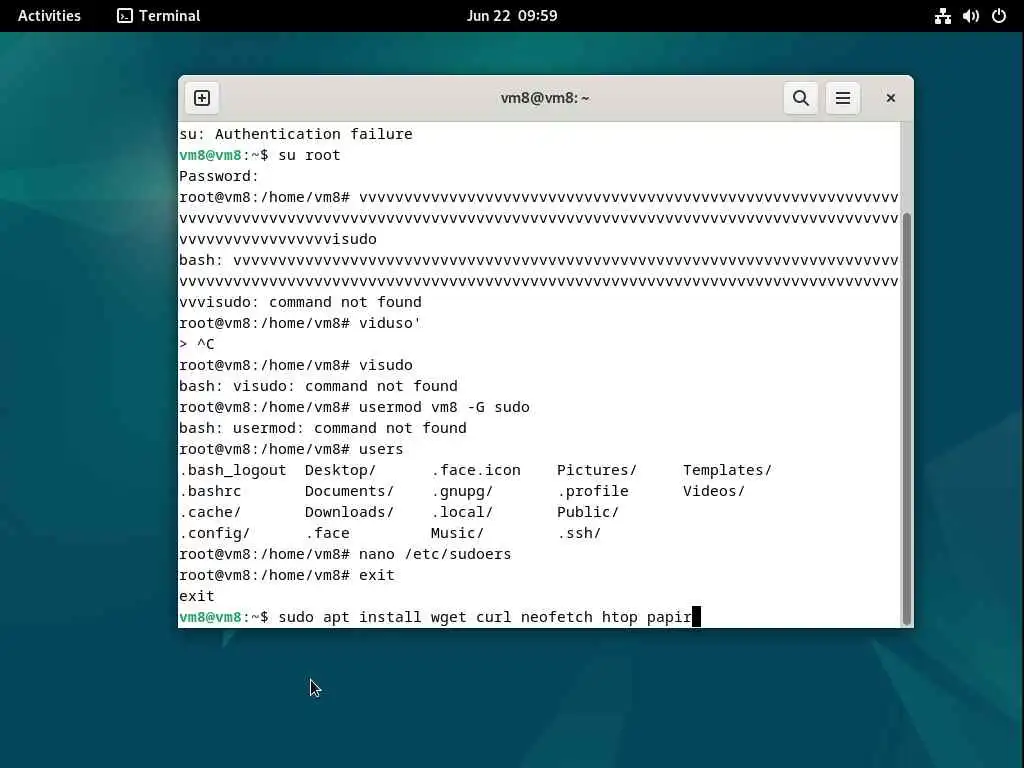Viewport: 1024px width, 768px height.
Task: Click the '.face.icon' entry
Action: pos(475,470)
